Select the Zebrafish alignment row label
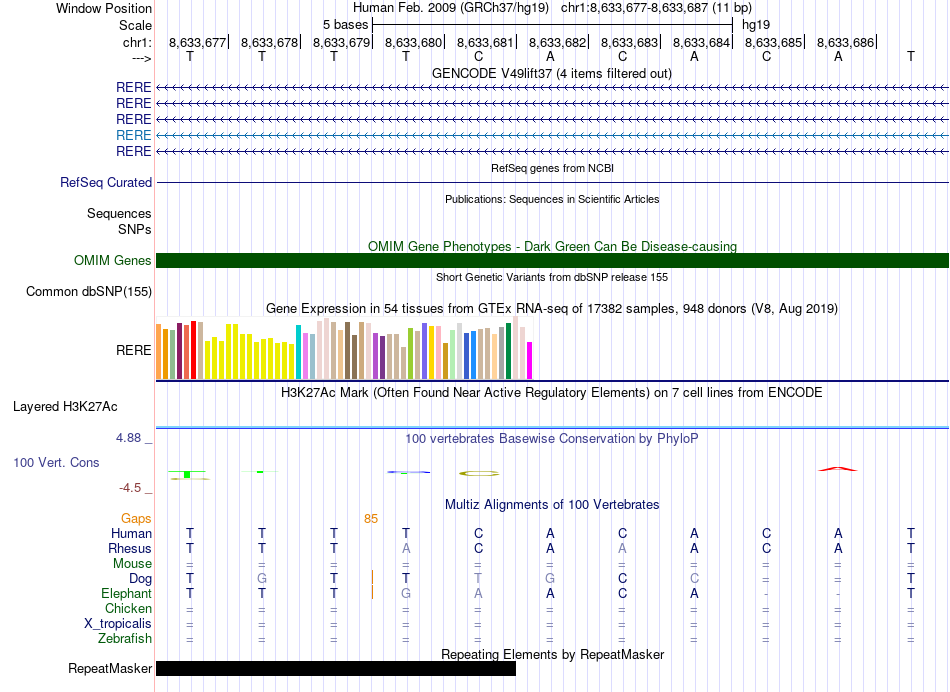The height and width of the screenshot is (692, 950). [125, 639]
